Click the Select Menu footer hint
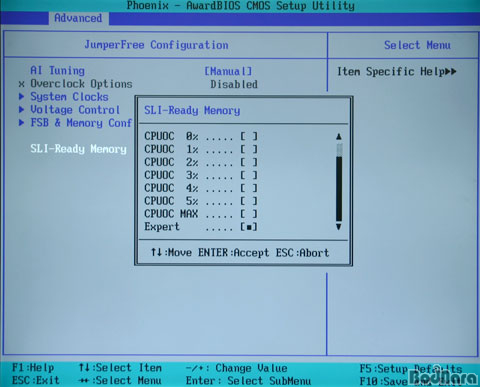Image resolution: width=480 pixels, height=387 pixels. (120, 380)
